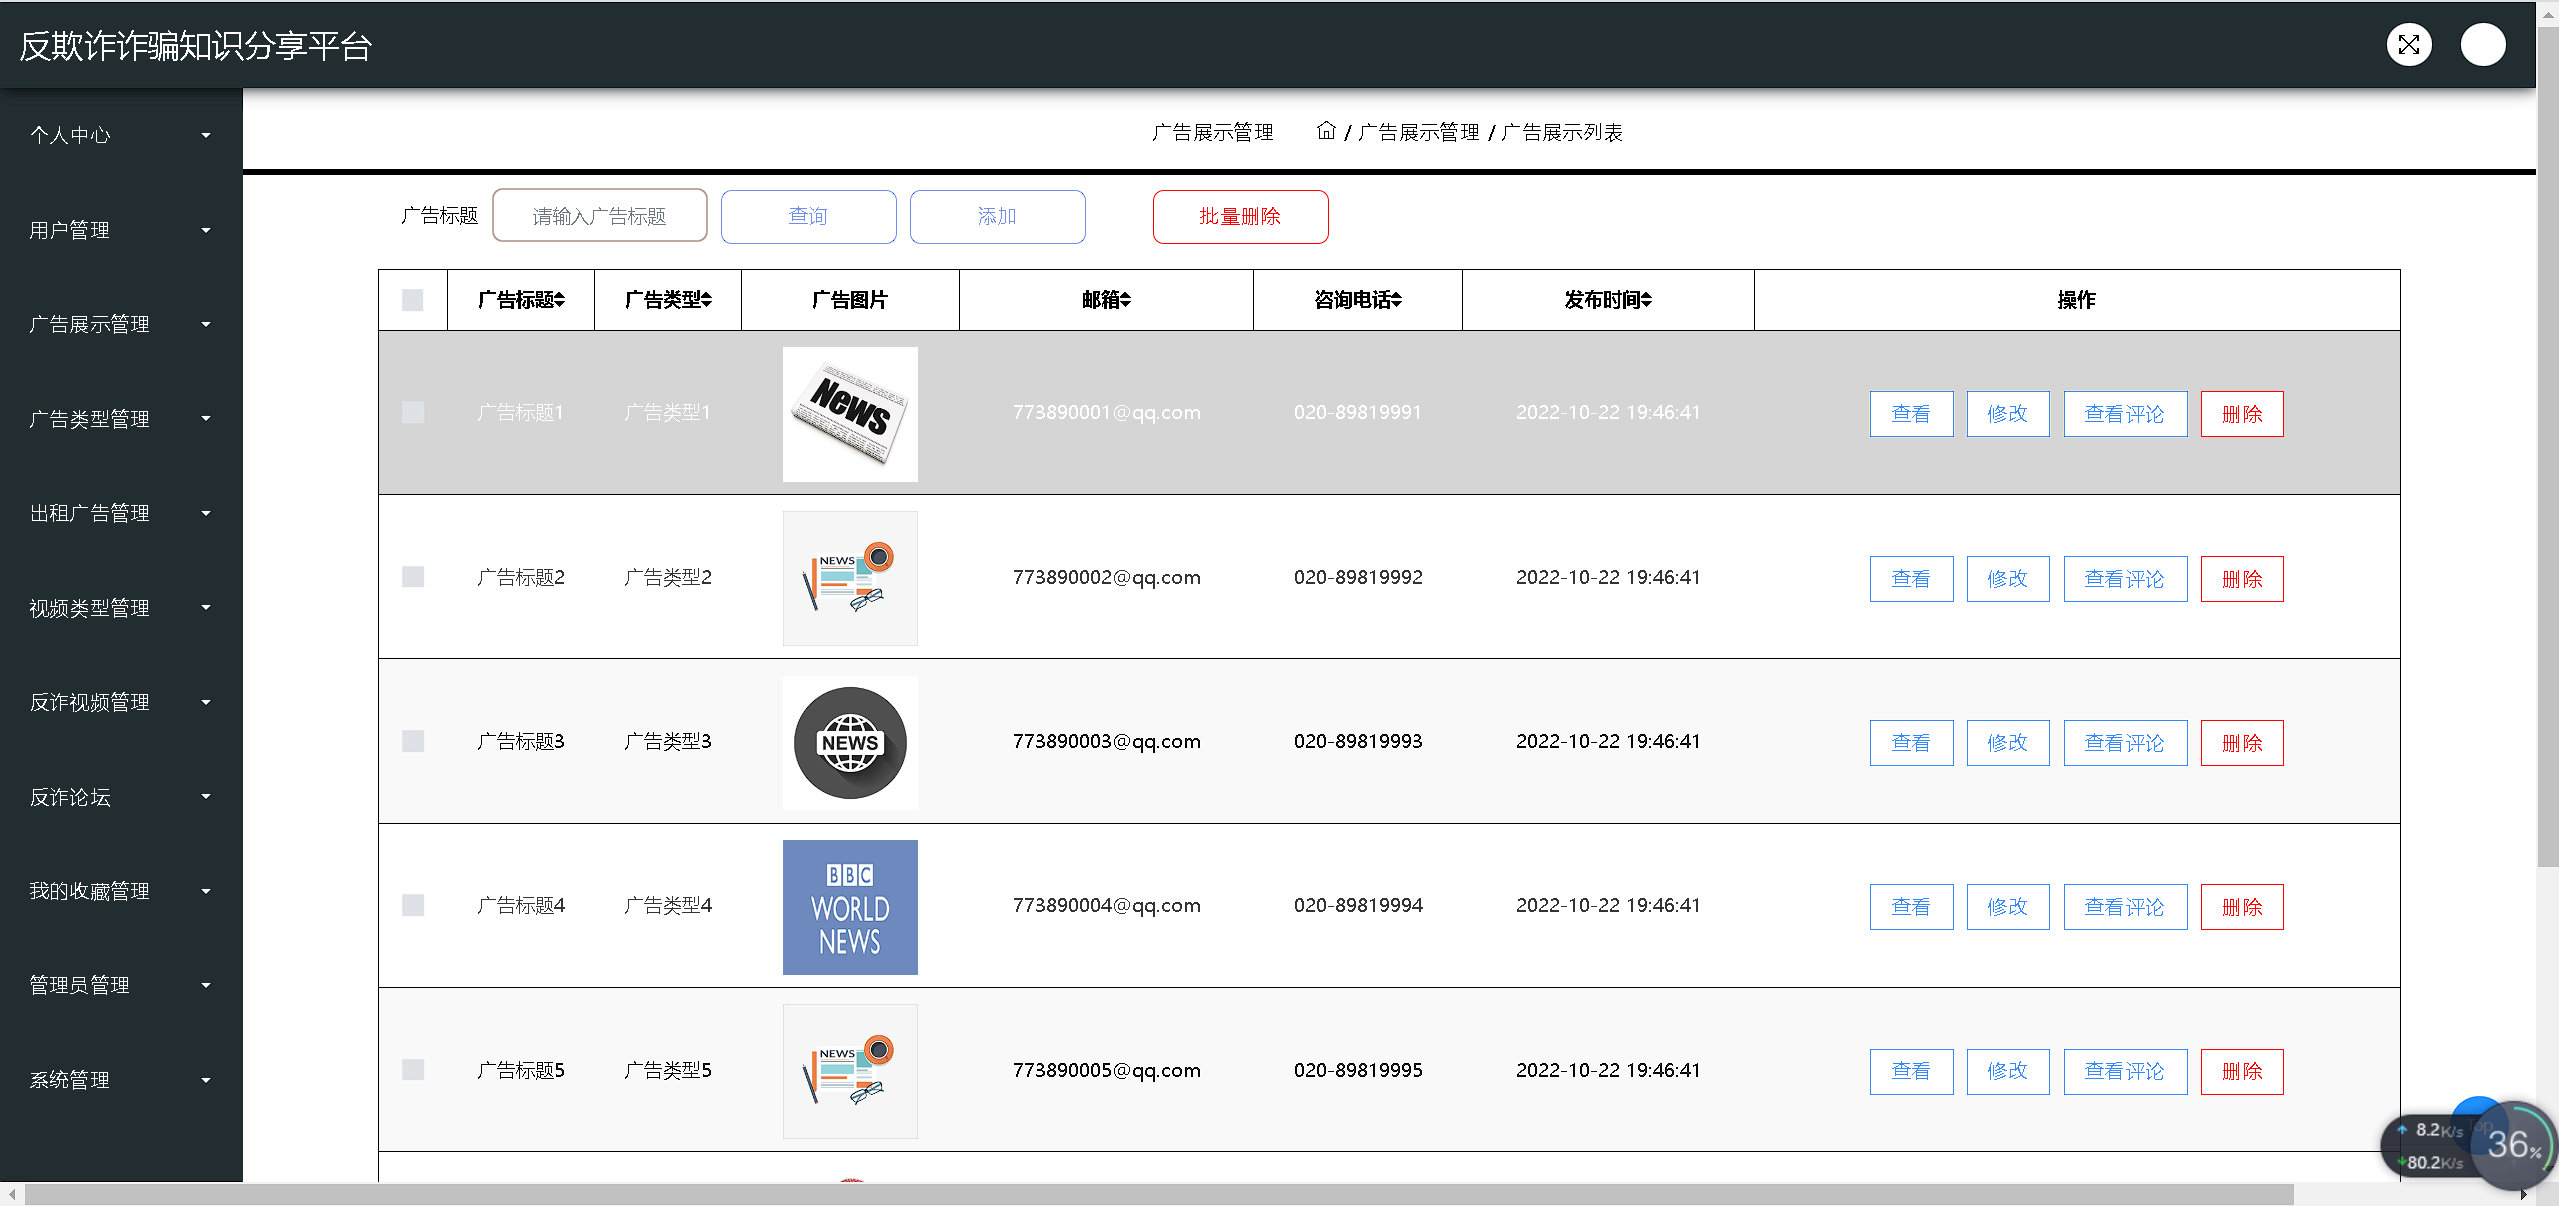Click phone number 020-89819994 cell

coord(1358,905)
